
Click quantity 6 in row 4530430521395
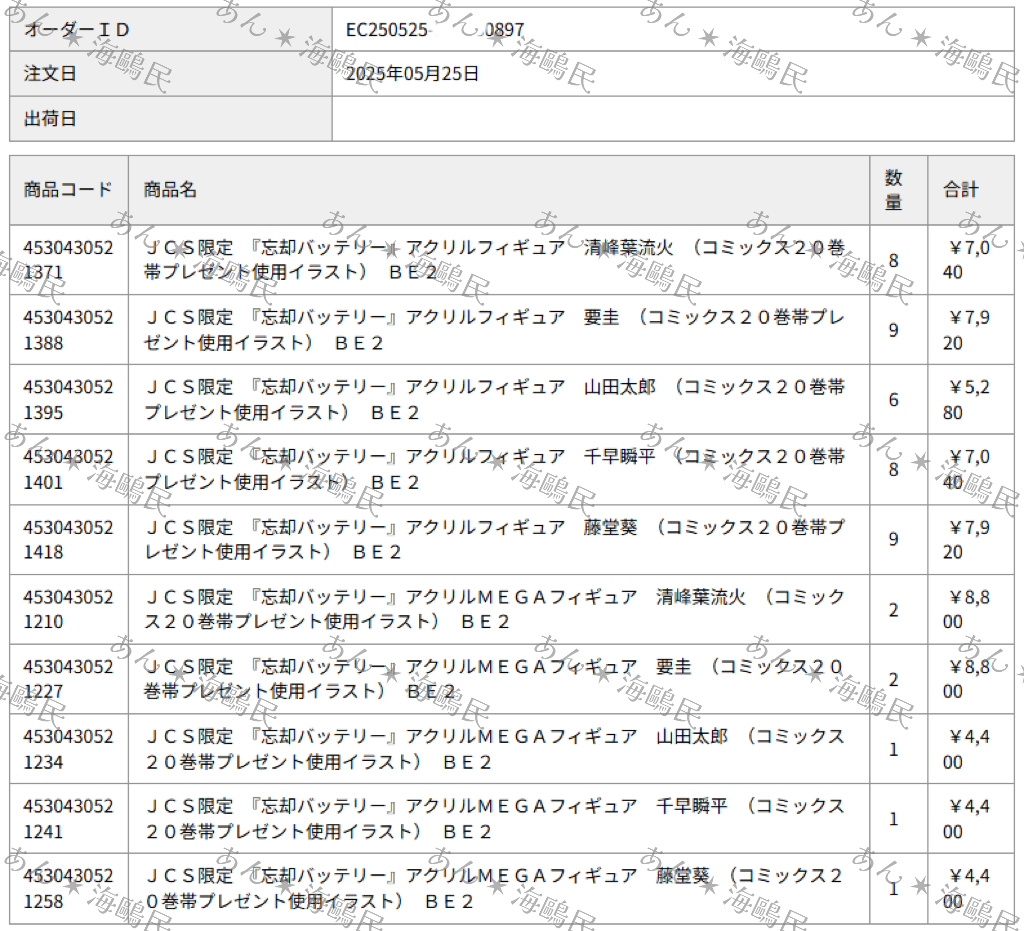tap(893, 400)
